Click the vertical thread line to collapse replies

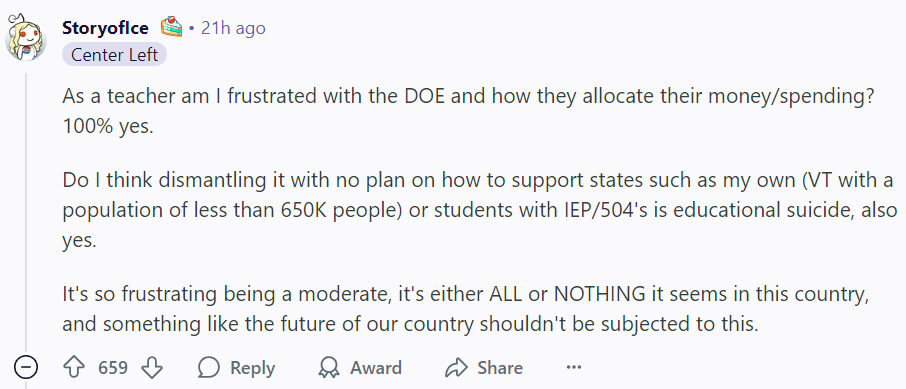point(26,214)
